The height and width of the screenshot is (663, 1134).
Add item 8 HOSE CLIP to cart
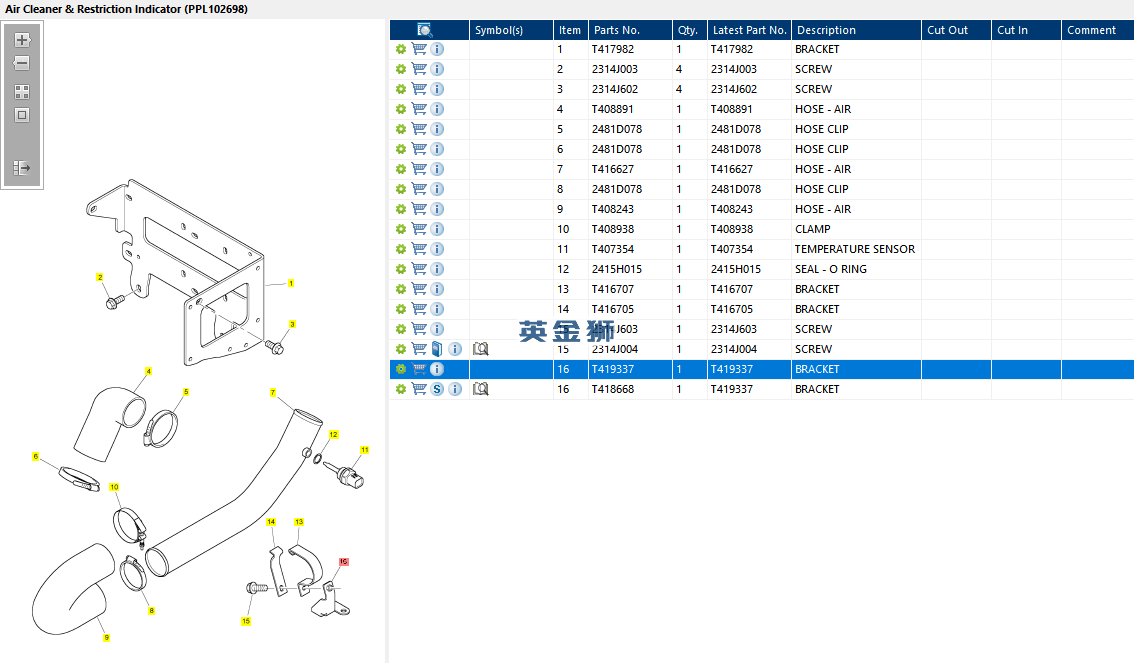tap(419, 188)
